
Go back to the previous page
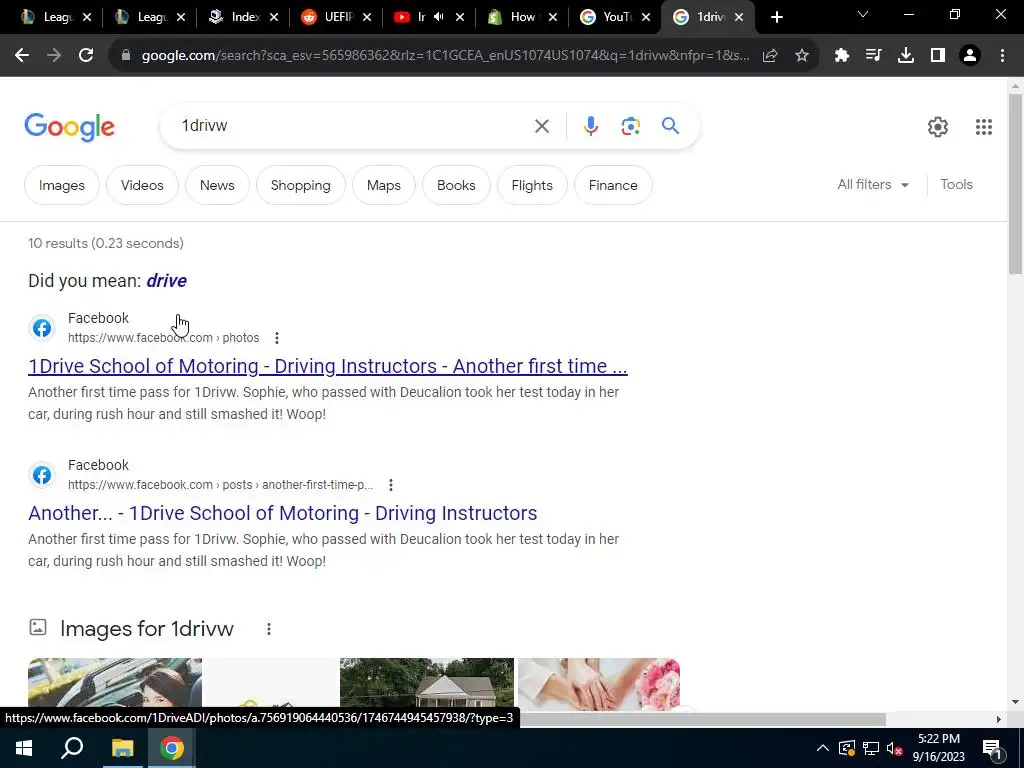[x=22, y=56]
